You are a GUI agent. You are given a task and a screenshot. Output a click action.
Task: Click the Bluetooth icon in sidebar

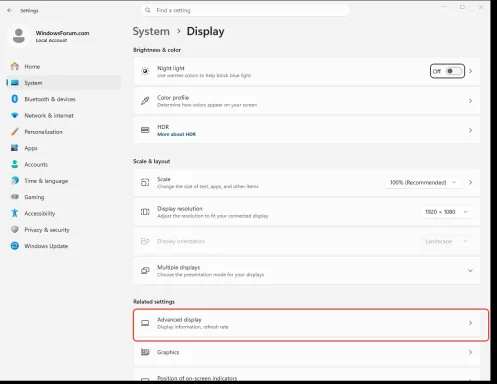tap(15, 99)
